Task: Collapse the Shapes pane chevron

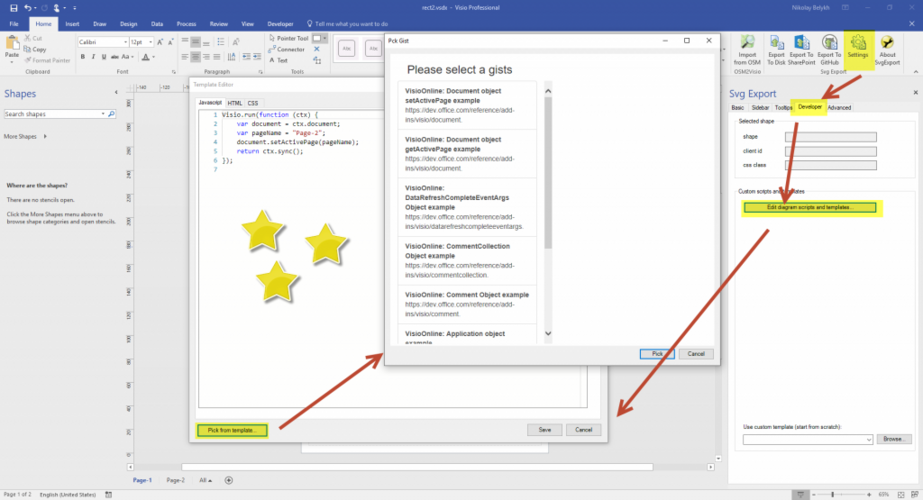Action: (116, 92)
